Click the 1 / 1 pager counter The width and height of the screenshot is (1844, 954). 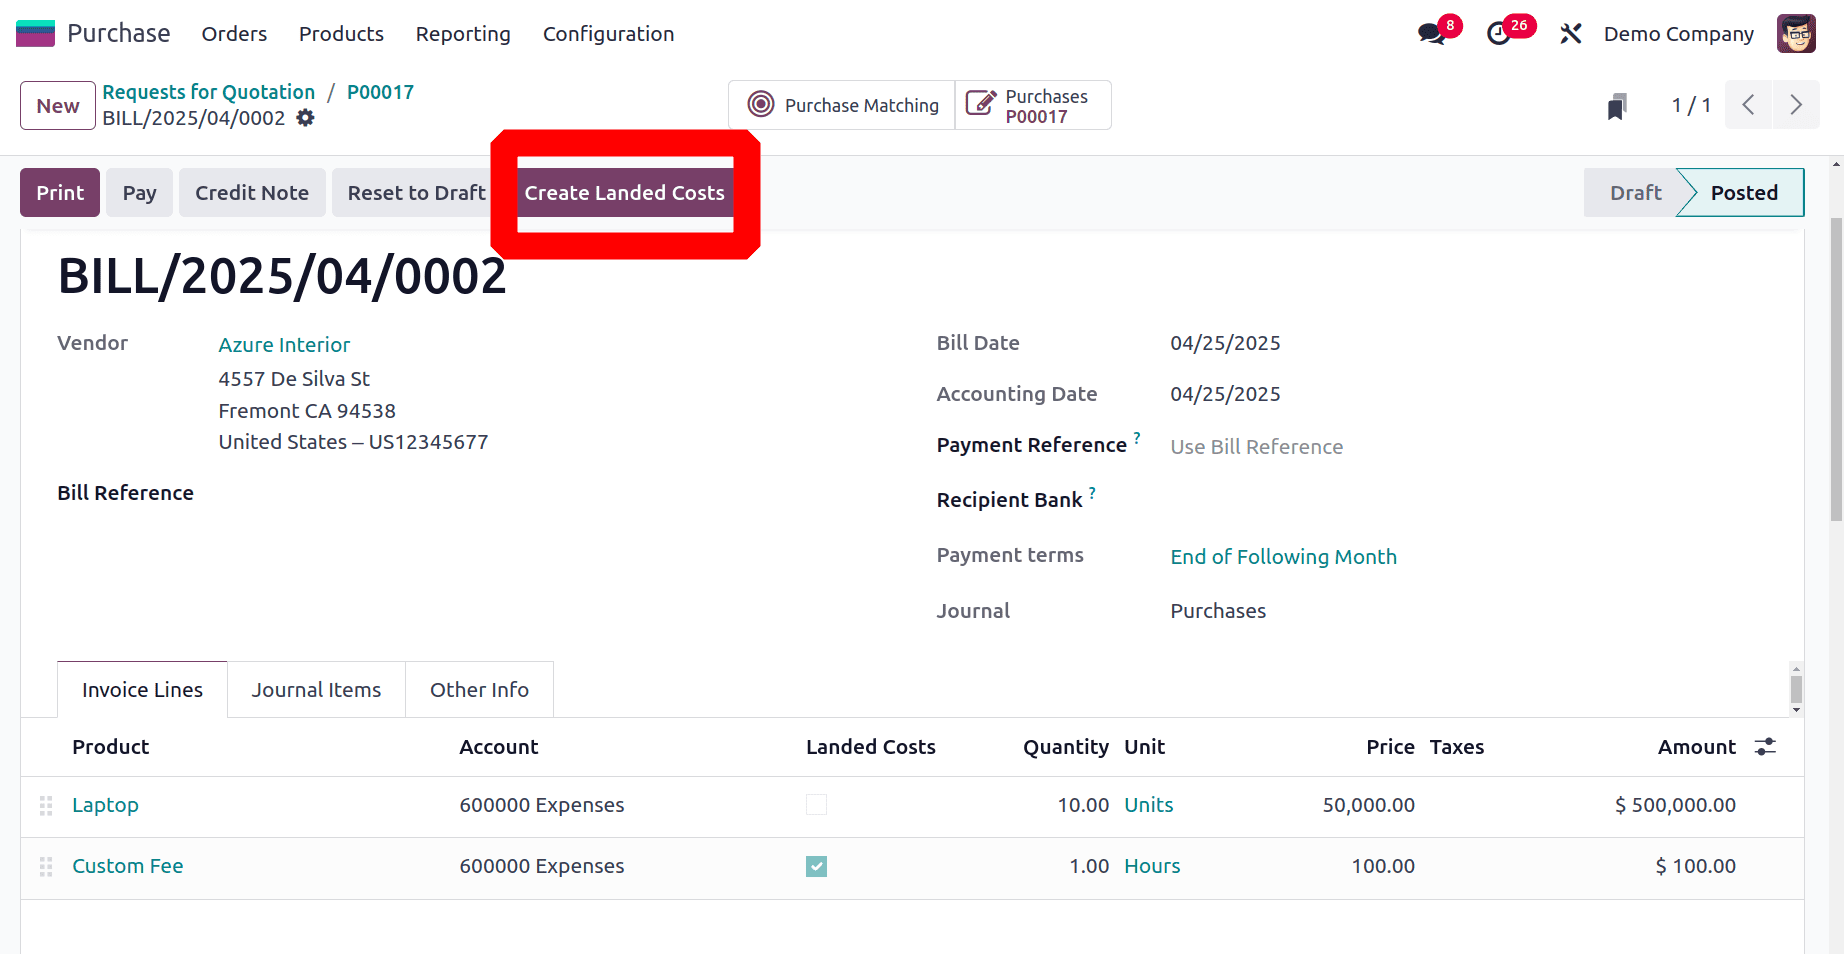(x=1691, y=105)
